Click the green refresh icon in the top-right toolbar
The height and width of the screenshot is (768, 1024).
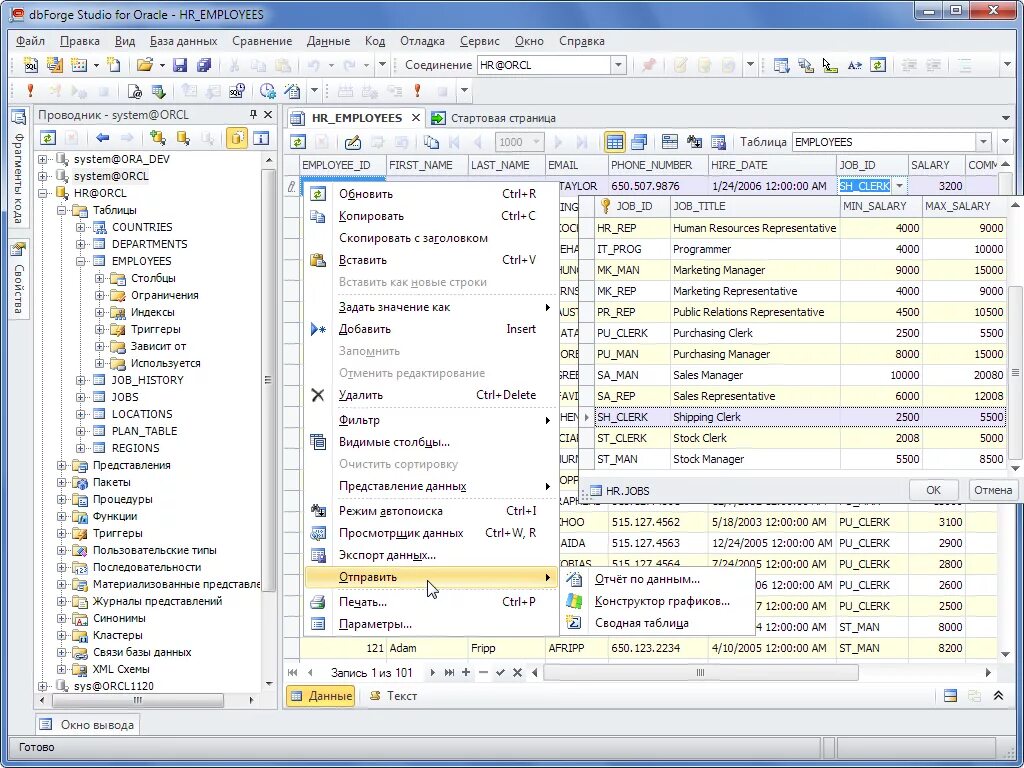878,65
